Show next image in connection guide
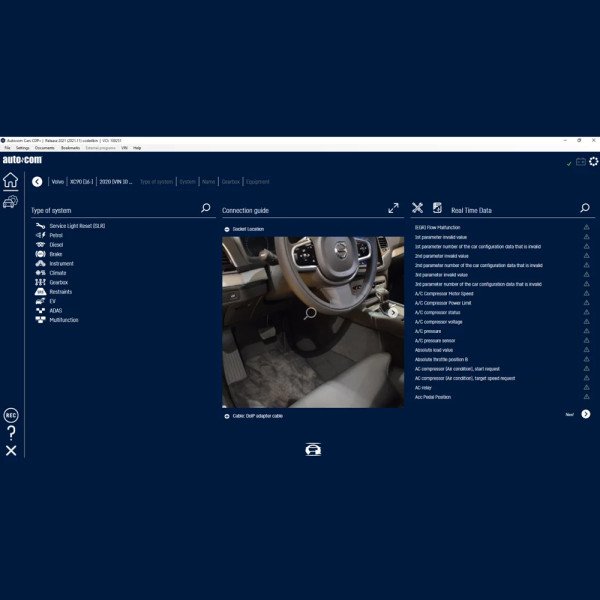600x600 pixels. [392, 313]
